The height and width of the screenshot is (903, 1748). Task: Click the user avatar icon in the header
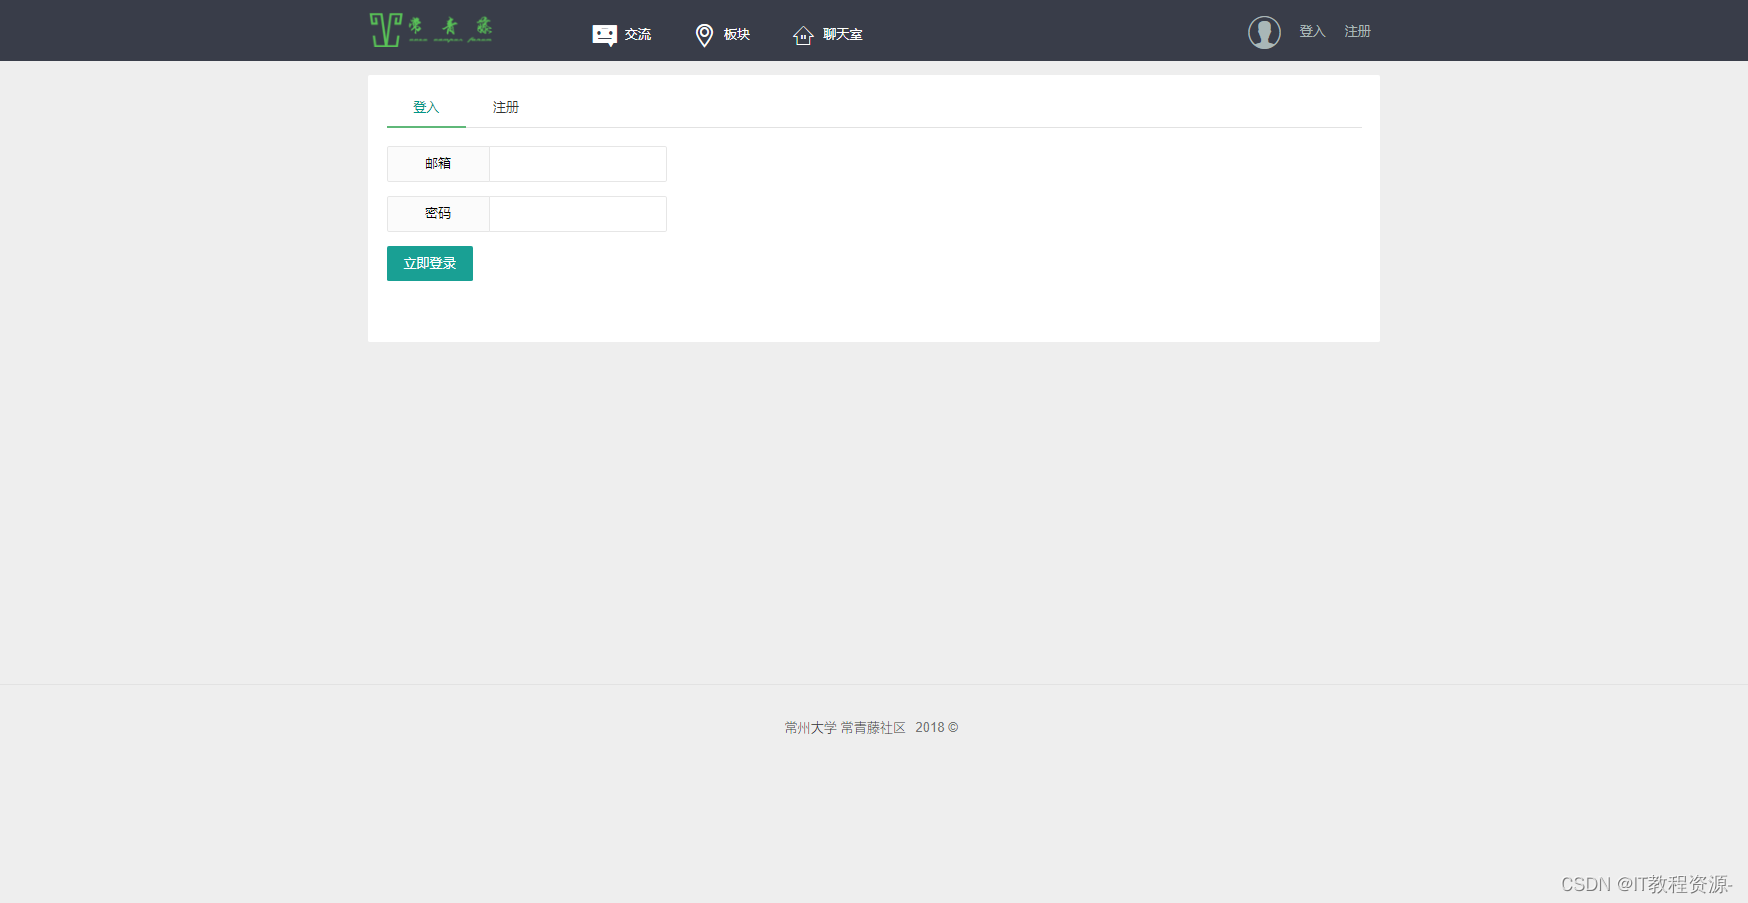(x=1264, y=32)
